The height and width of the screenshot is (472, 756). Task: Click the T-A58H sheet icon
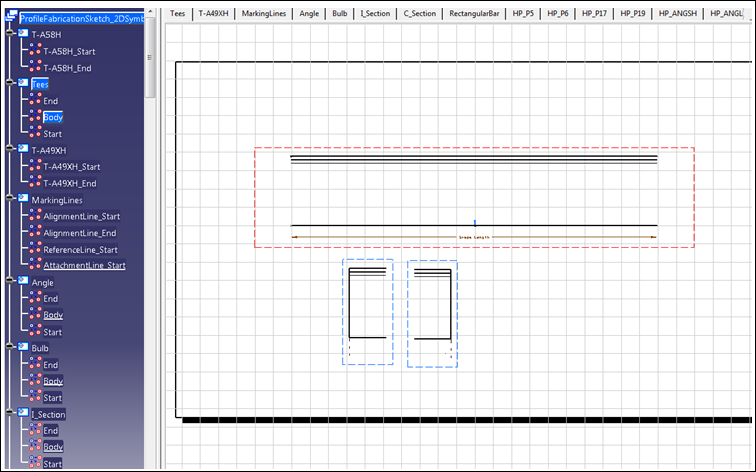click(22, 34)
